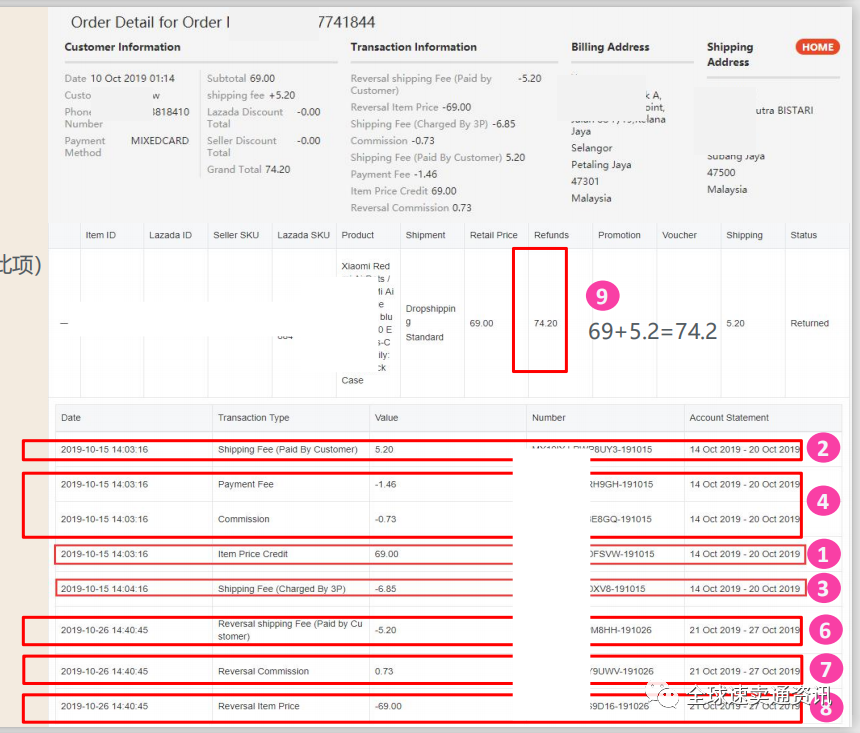Click the red HOME address tag
The height and width of the screenshot is (733, 860).
point(817,47)
